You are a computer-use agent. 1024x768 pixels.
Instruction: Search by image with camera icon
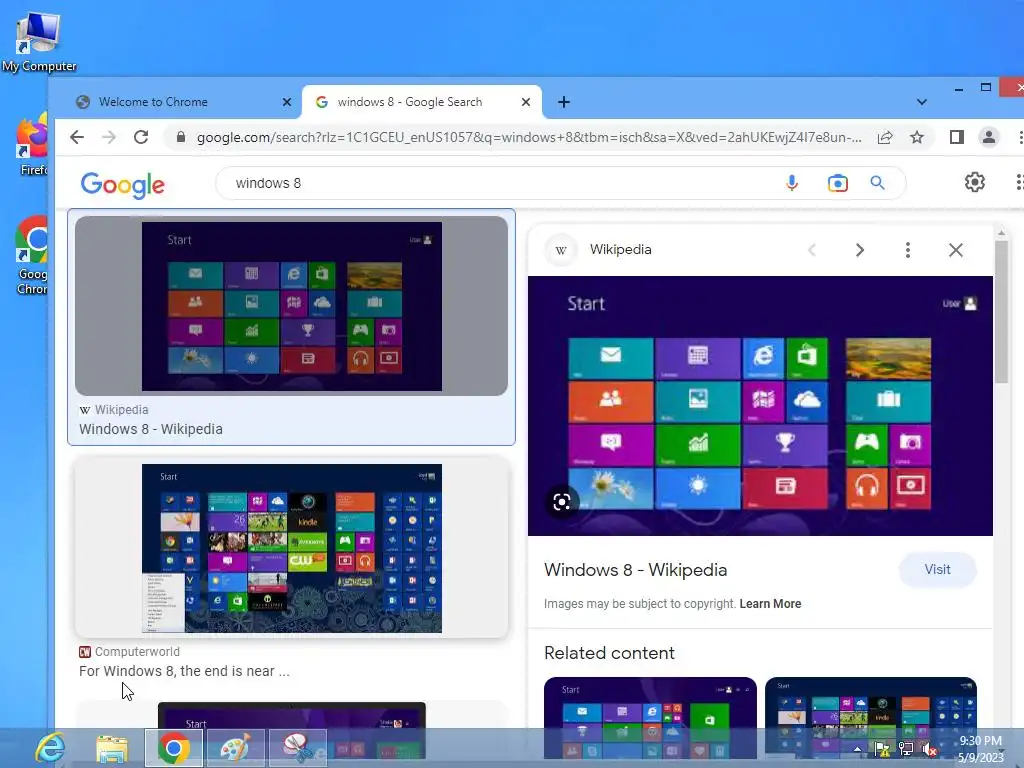837,183
